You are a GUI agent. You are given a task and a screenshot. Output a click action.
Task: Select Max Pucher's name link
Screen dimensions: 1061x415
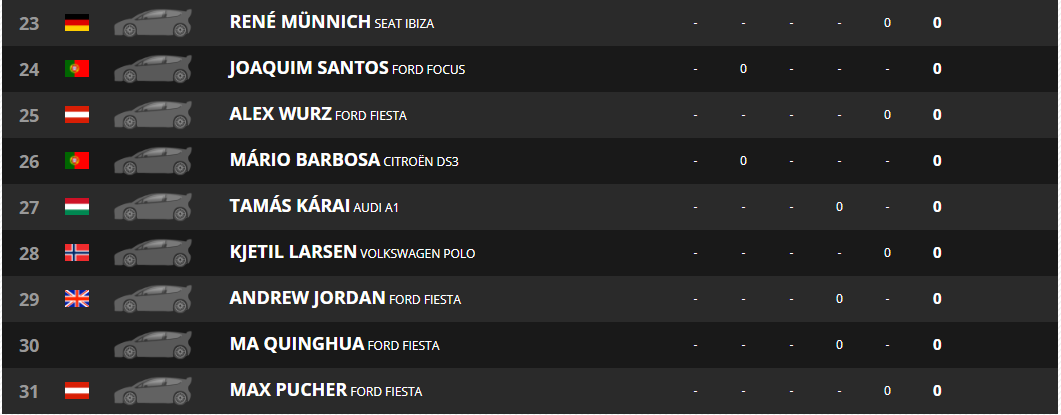pos(288,391)
